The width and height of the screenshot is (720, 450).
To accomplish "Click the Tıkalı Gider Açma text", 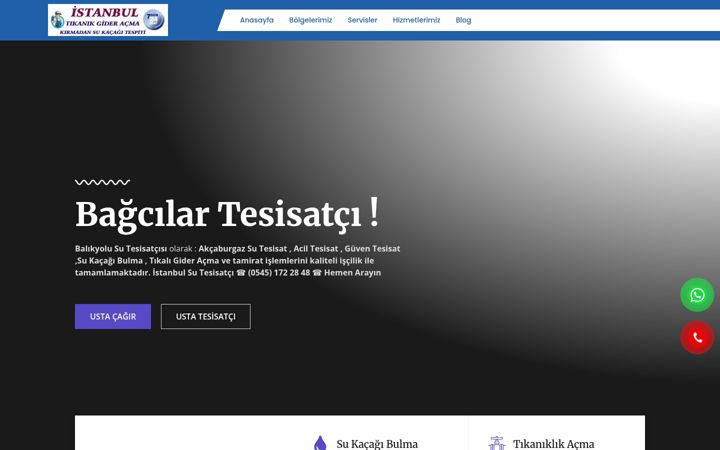I will click(x=184, y=261).
